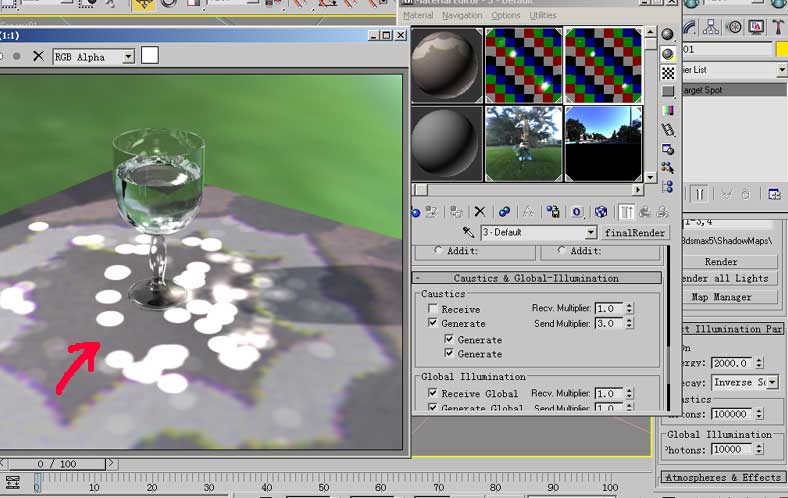Click the Go to Parent icon
Viewport: 788px width, 498px height.
tap(644, 212)
